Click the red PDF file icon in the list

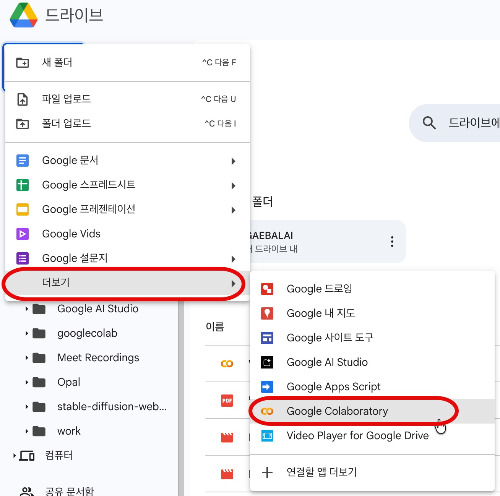227,400
